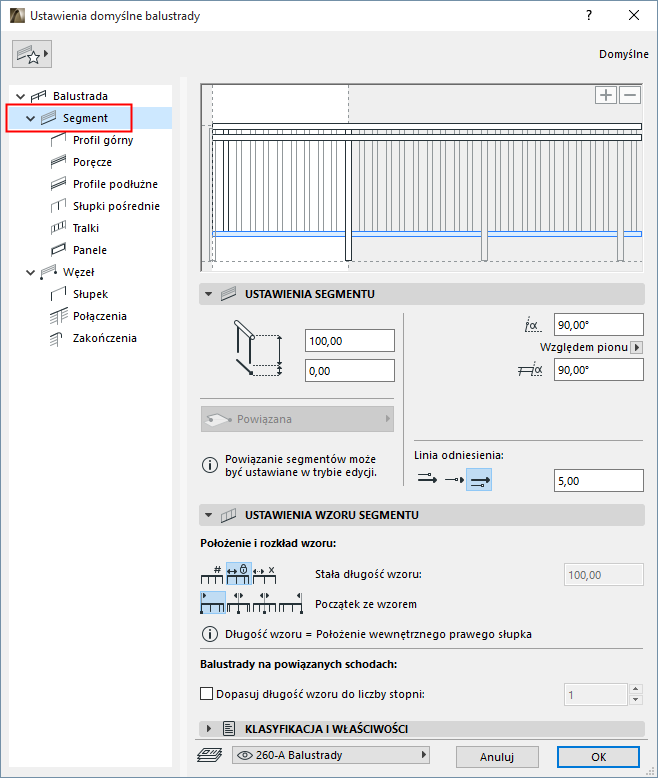
Task: Click the Tralki balusters icon
Action: [58, 228]
